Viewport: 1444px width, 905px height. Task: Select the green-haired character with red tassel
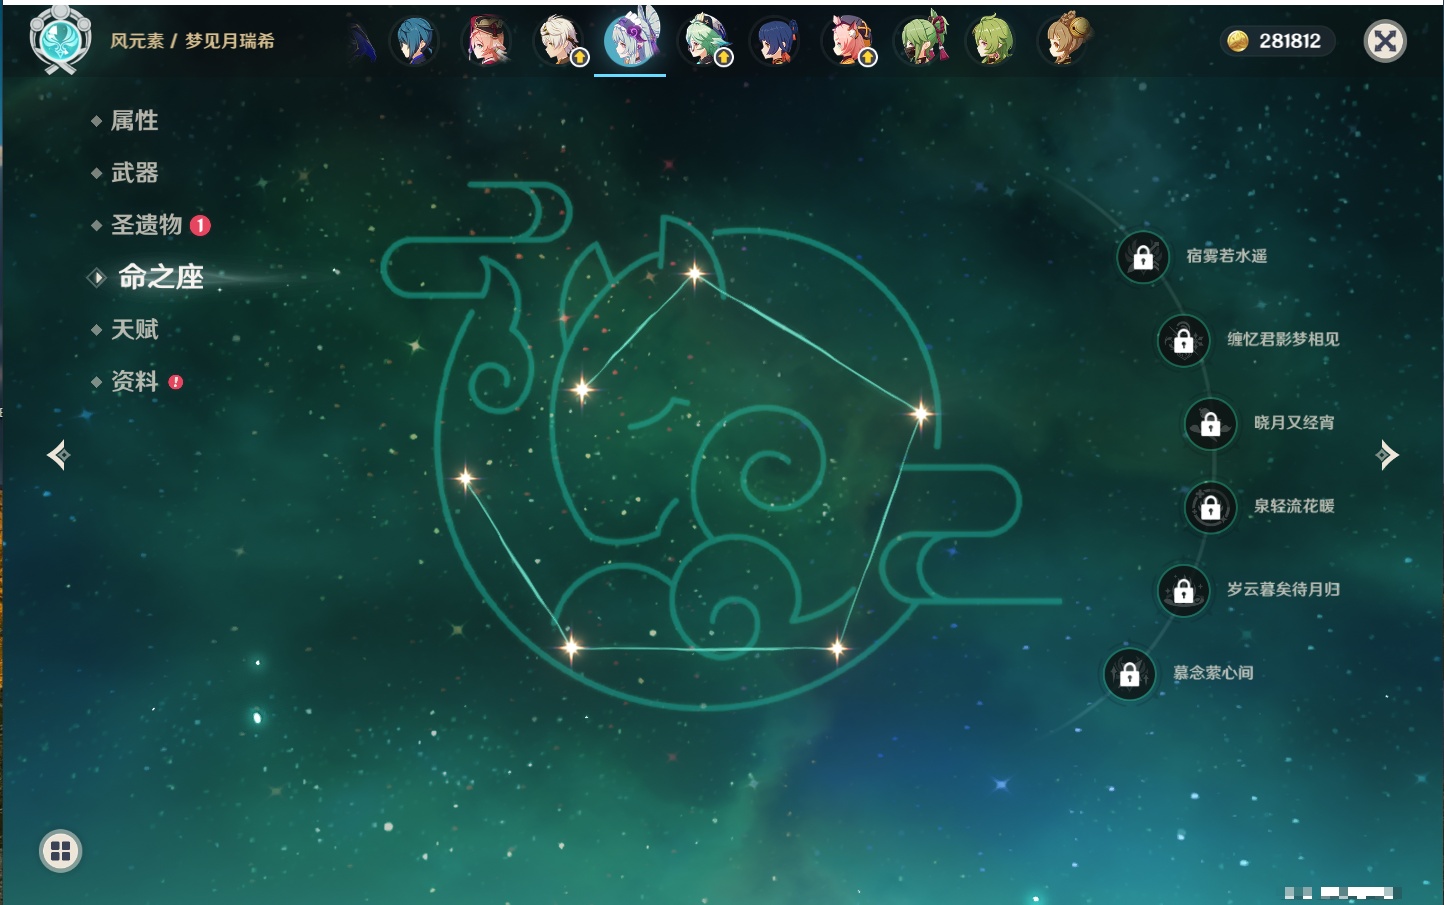[921, 41]
